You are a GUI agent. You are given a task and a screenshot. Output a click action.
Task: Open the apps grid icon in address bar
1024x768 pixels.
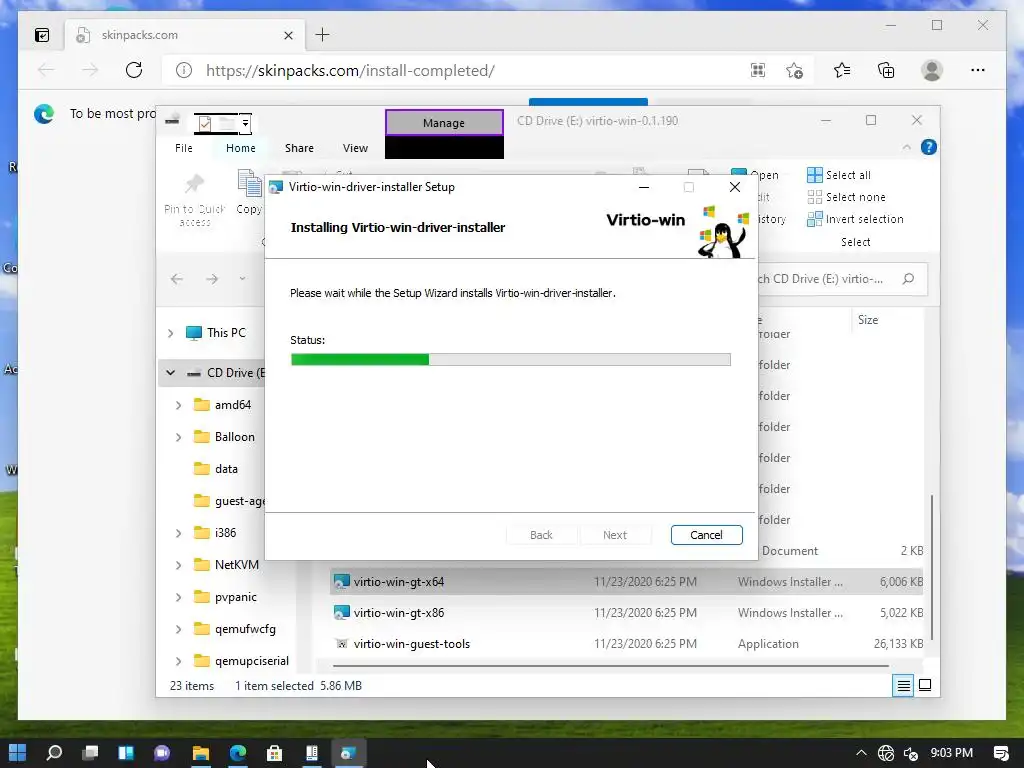(x=758, y=70)
